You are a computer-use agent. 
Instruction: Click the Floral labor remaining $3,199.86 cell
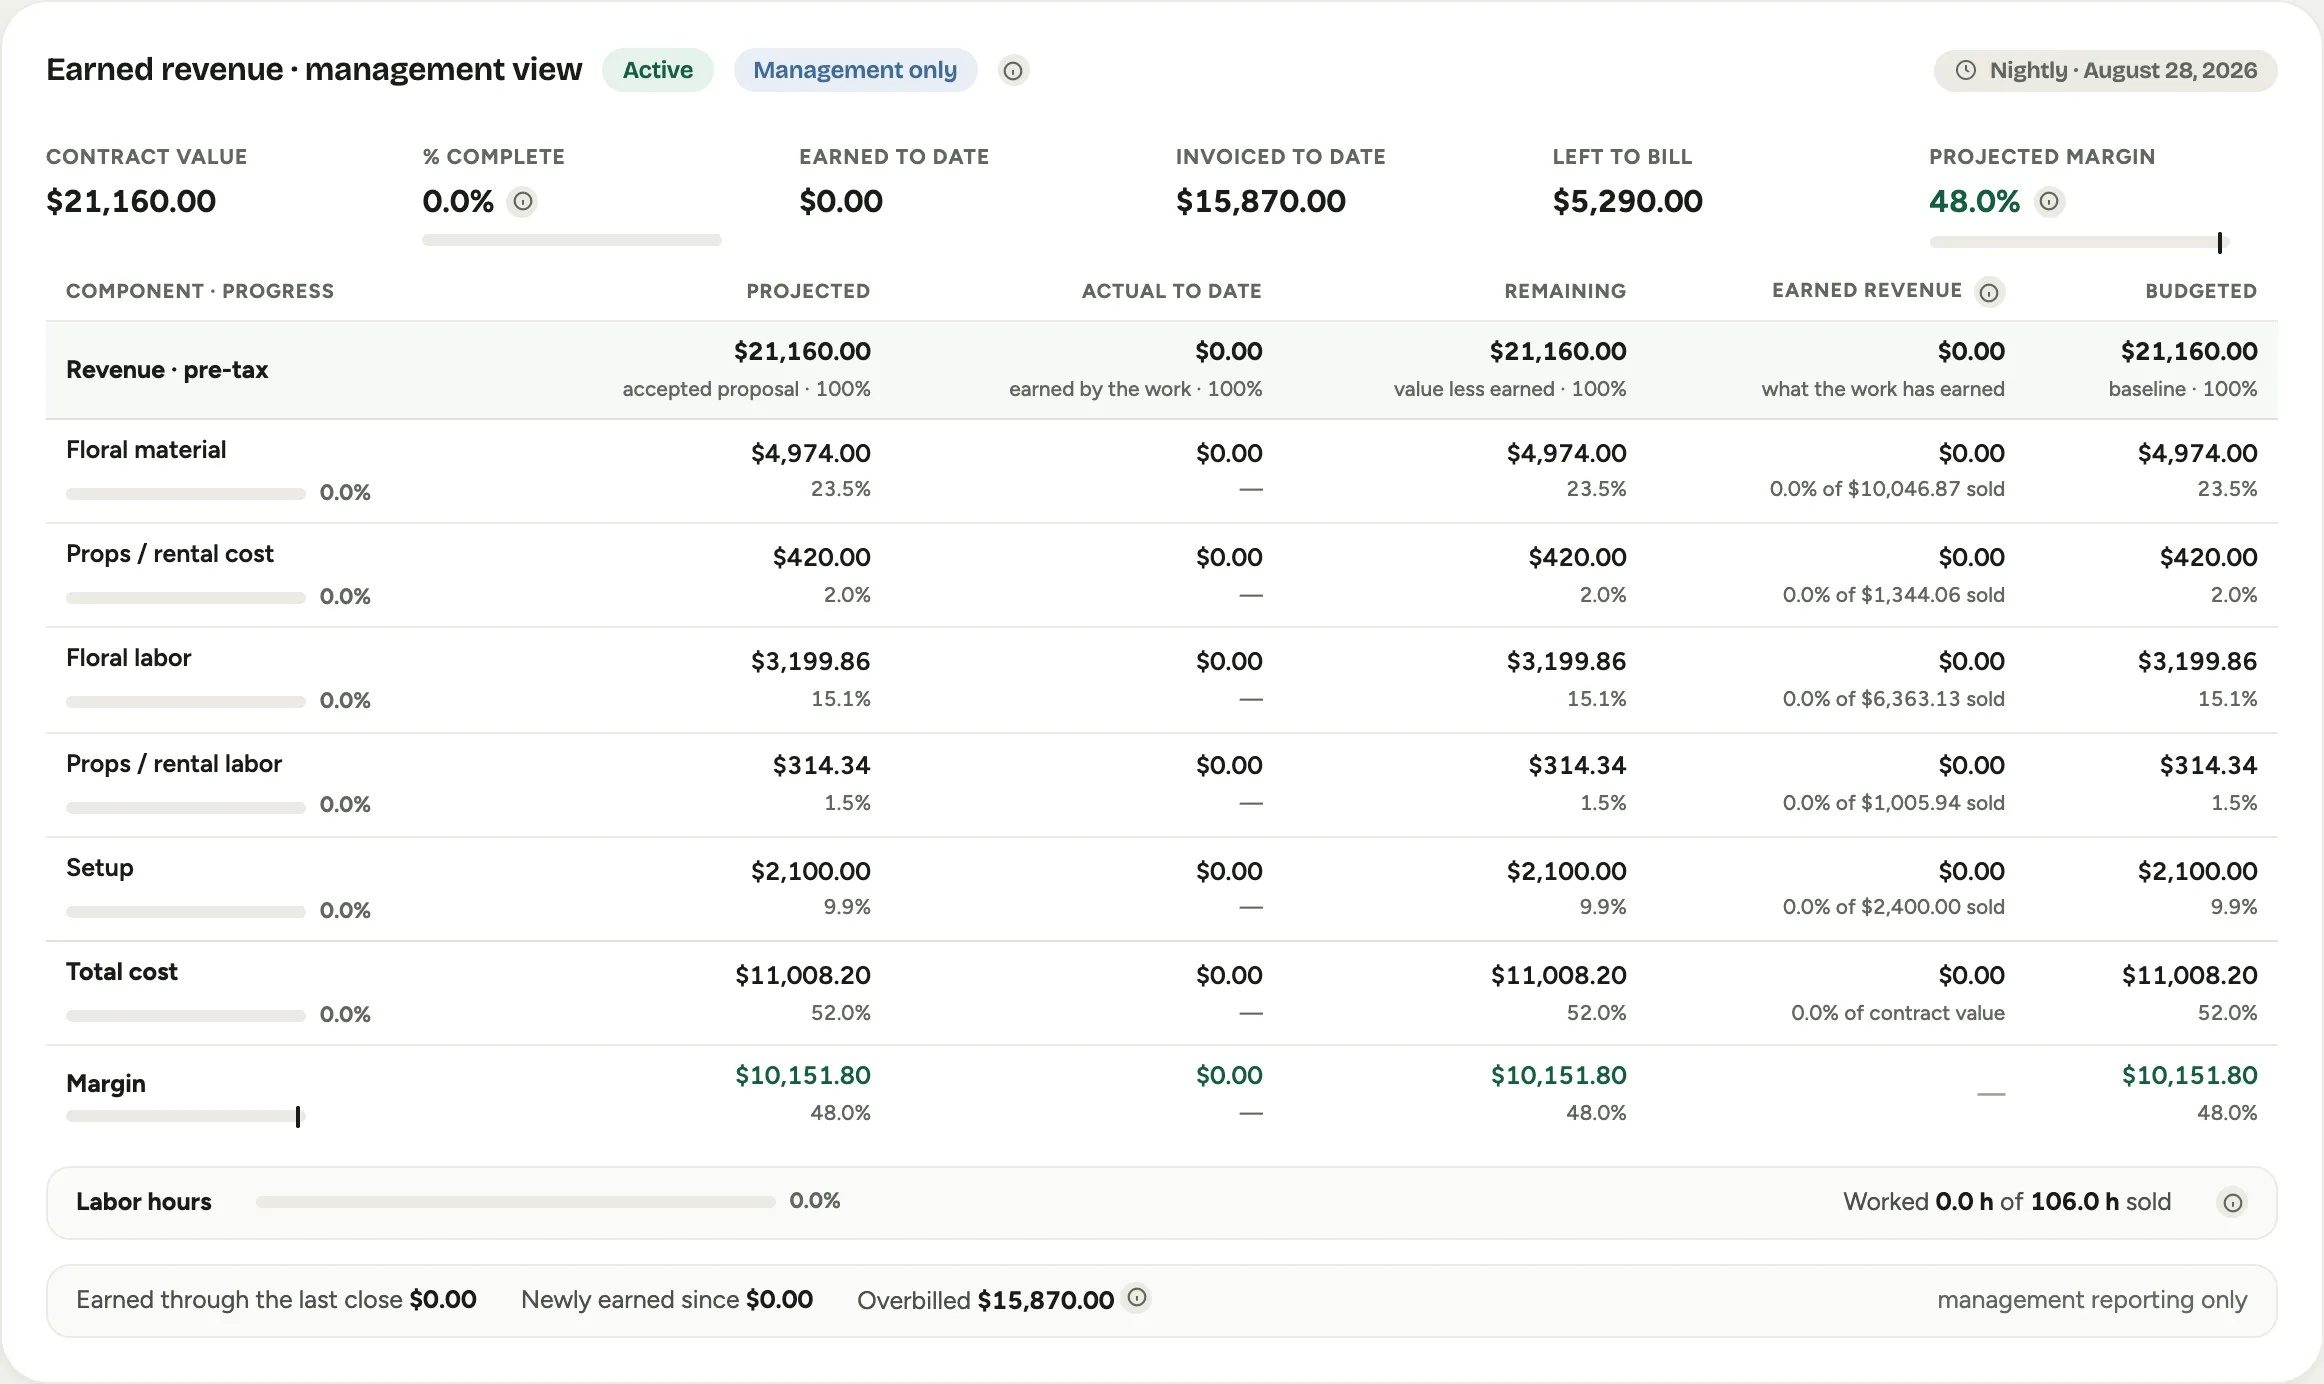pyautogui.click(x=1567, y=661)
